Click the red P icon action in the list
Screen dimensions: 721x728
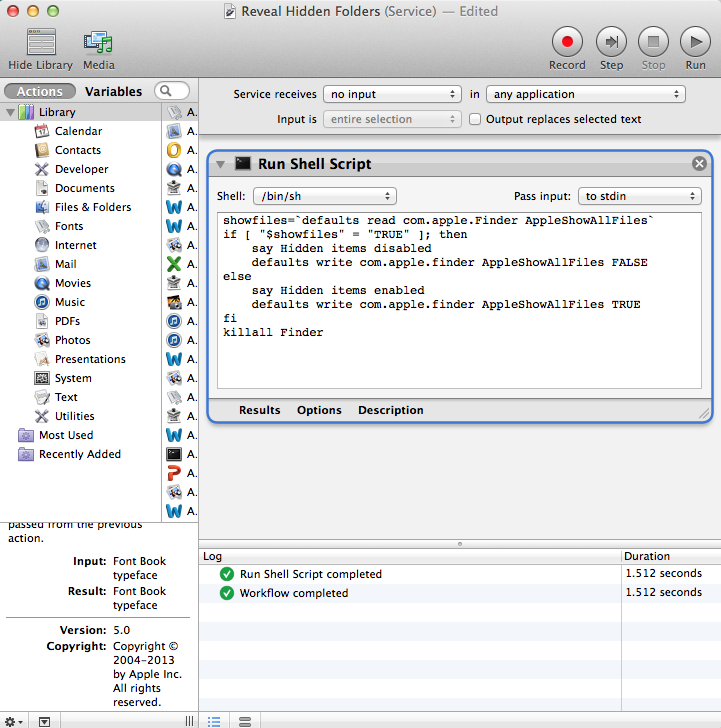[174, 474]
